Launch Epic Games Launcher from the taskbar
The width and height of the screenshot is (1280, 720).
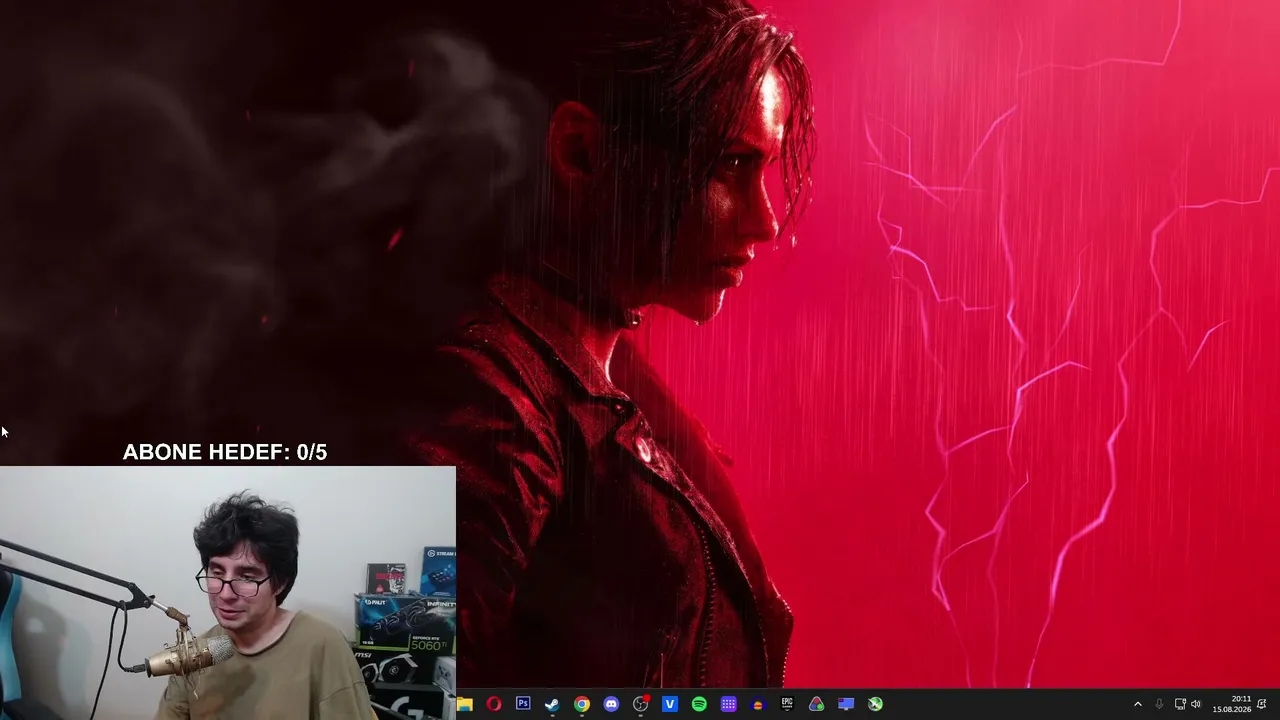[x=787, y=704]
